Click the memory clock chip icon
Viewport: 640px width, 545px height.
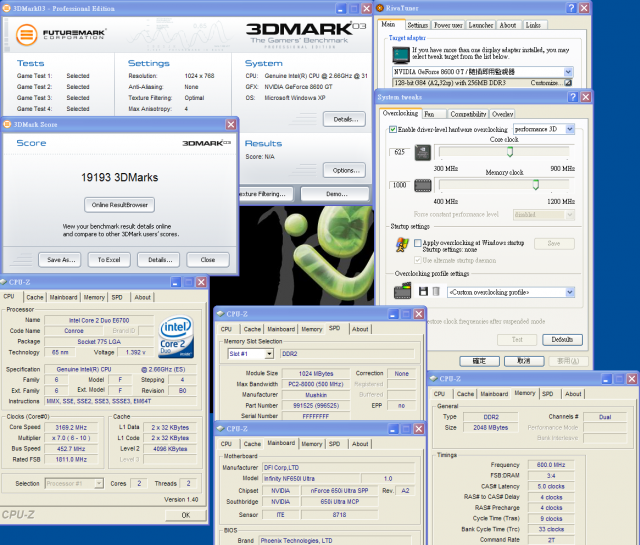423,186
